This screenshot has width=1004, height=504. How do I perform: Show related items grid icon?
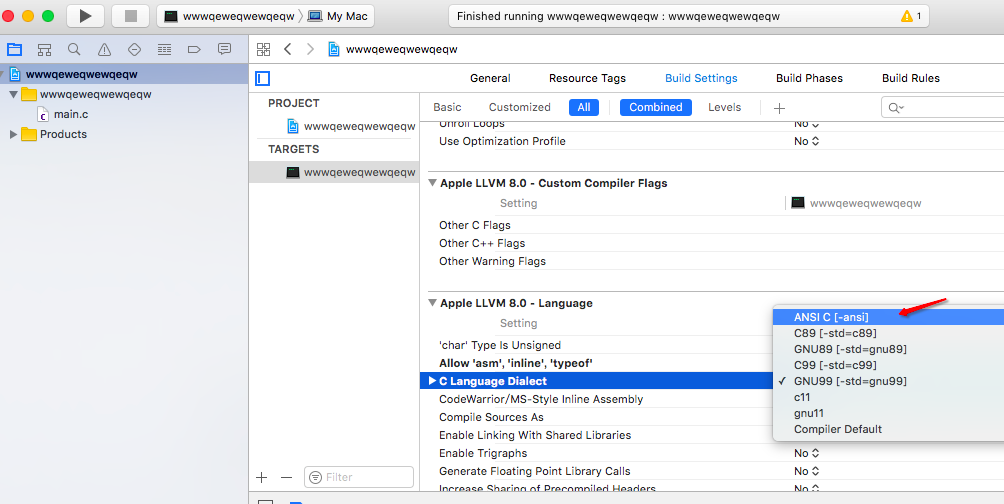(263, 49)
